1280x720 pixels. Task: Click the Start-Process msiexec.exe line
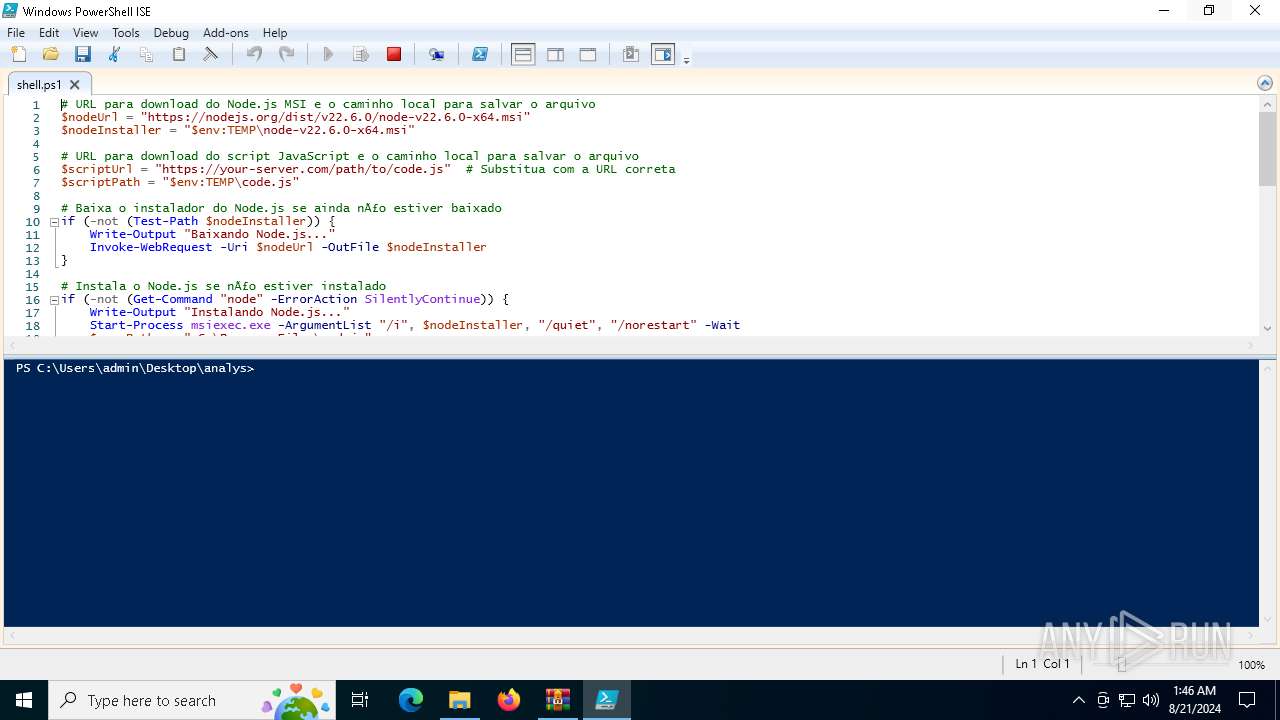(x=415, y=325)
